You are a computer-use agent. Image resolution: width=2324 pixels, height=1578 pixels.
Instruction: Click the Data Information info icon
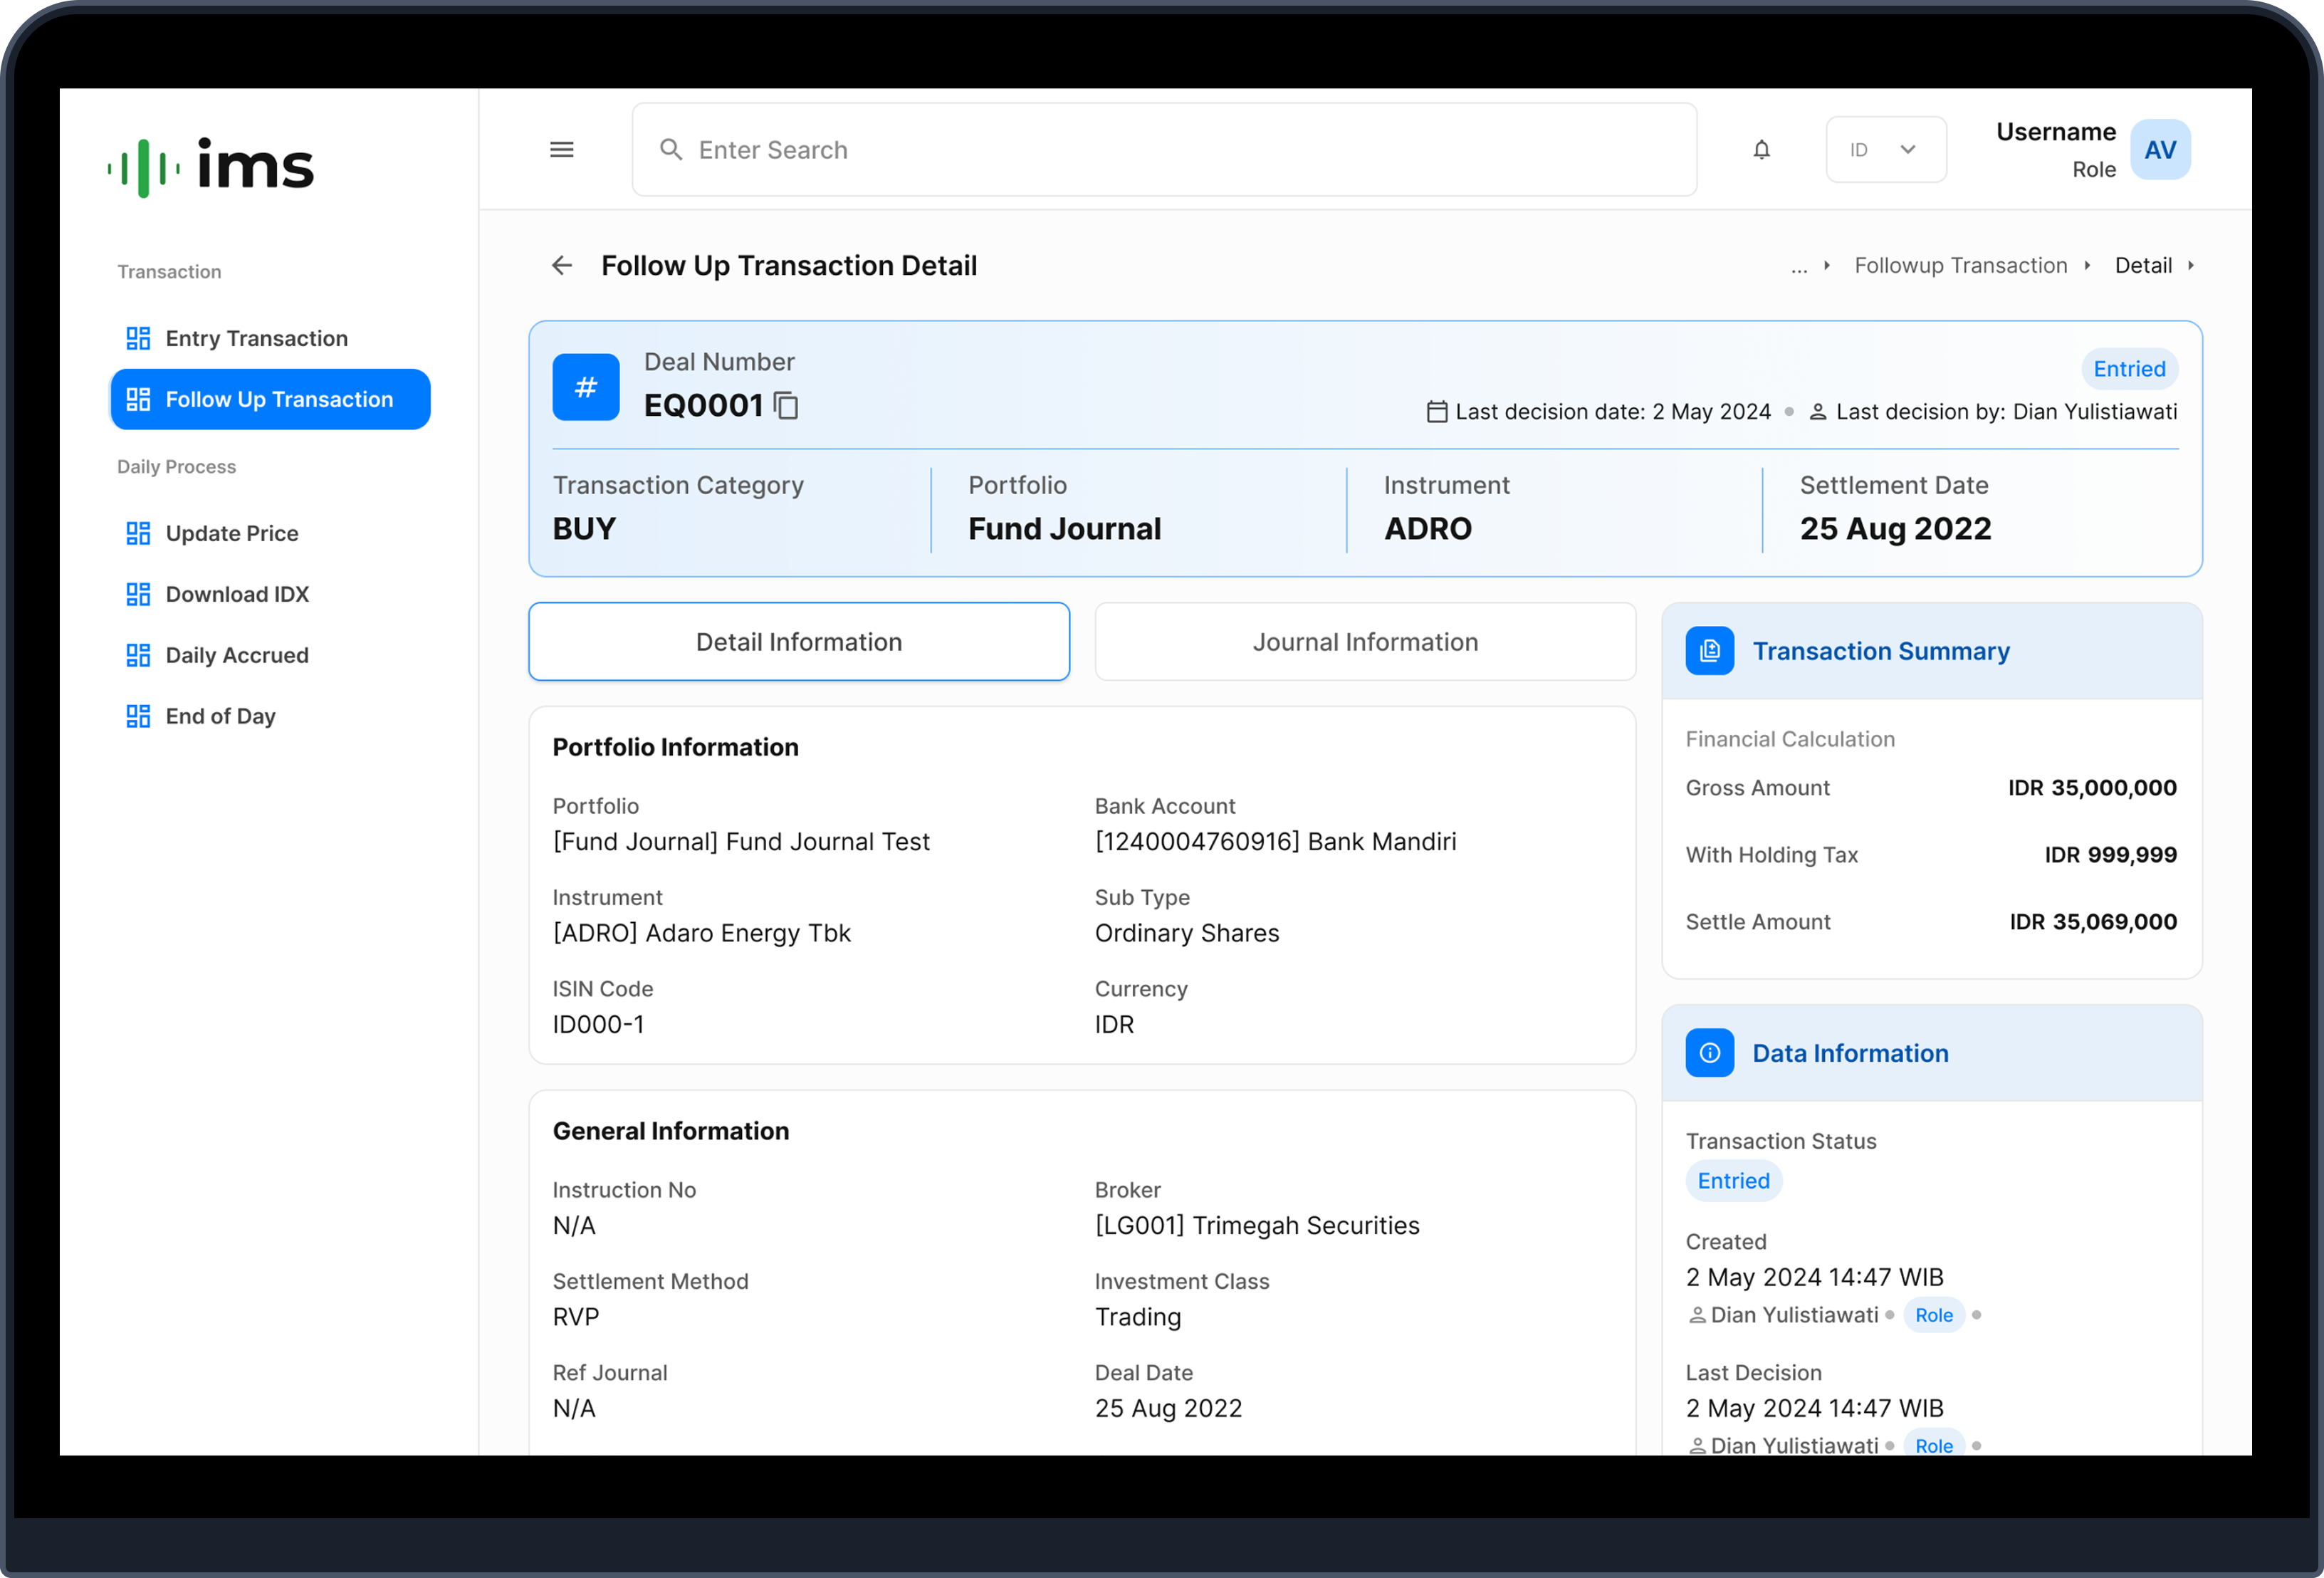point(1709,1053)
